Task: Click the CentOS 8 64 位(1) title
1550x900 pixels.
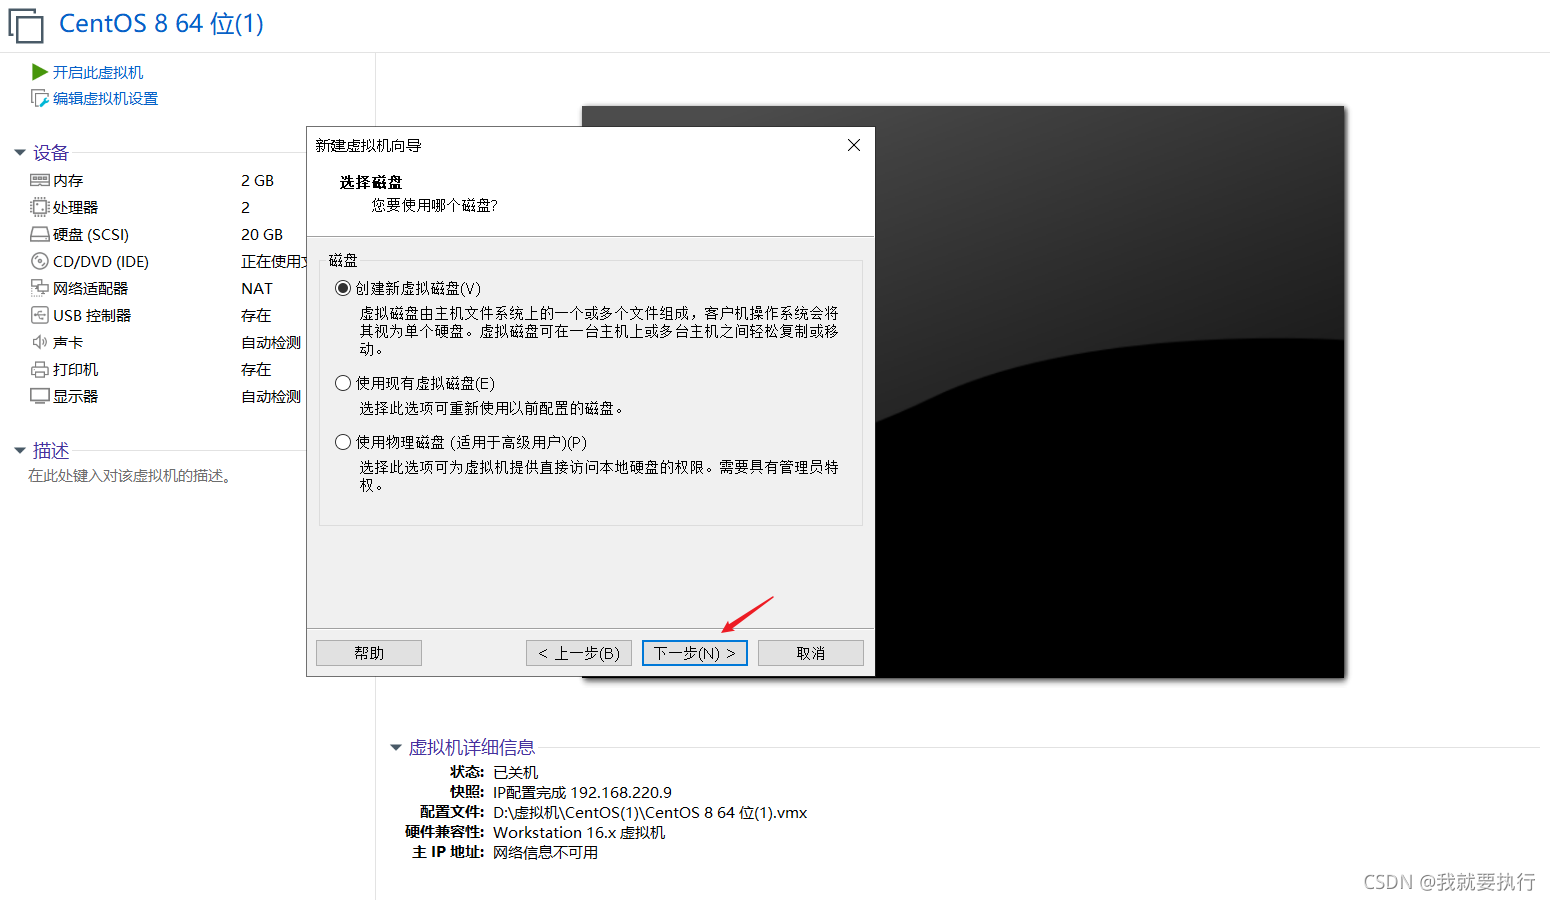Action: [161, 24]
